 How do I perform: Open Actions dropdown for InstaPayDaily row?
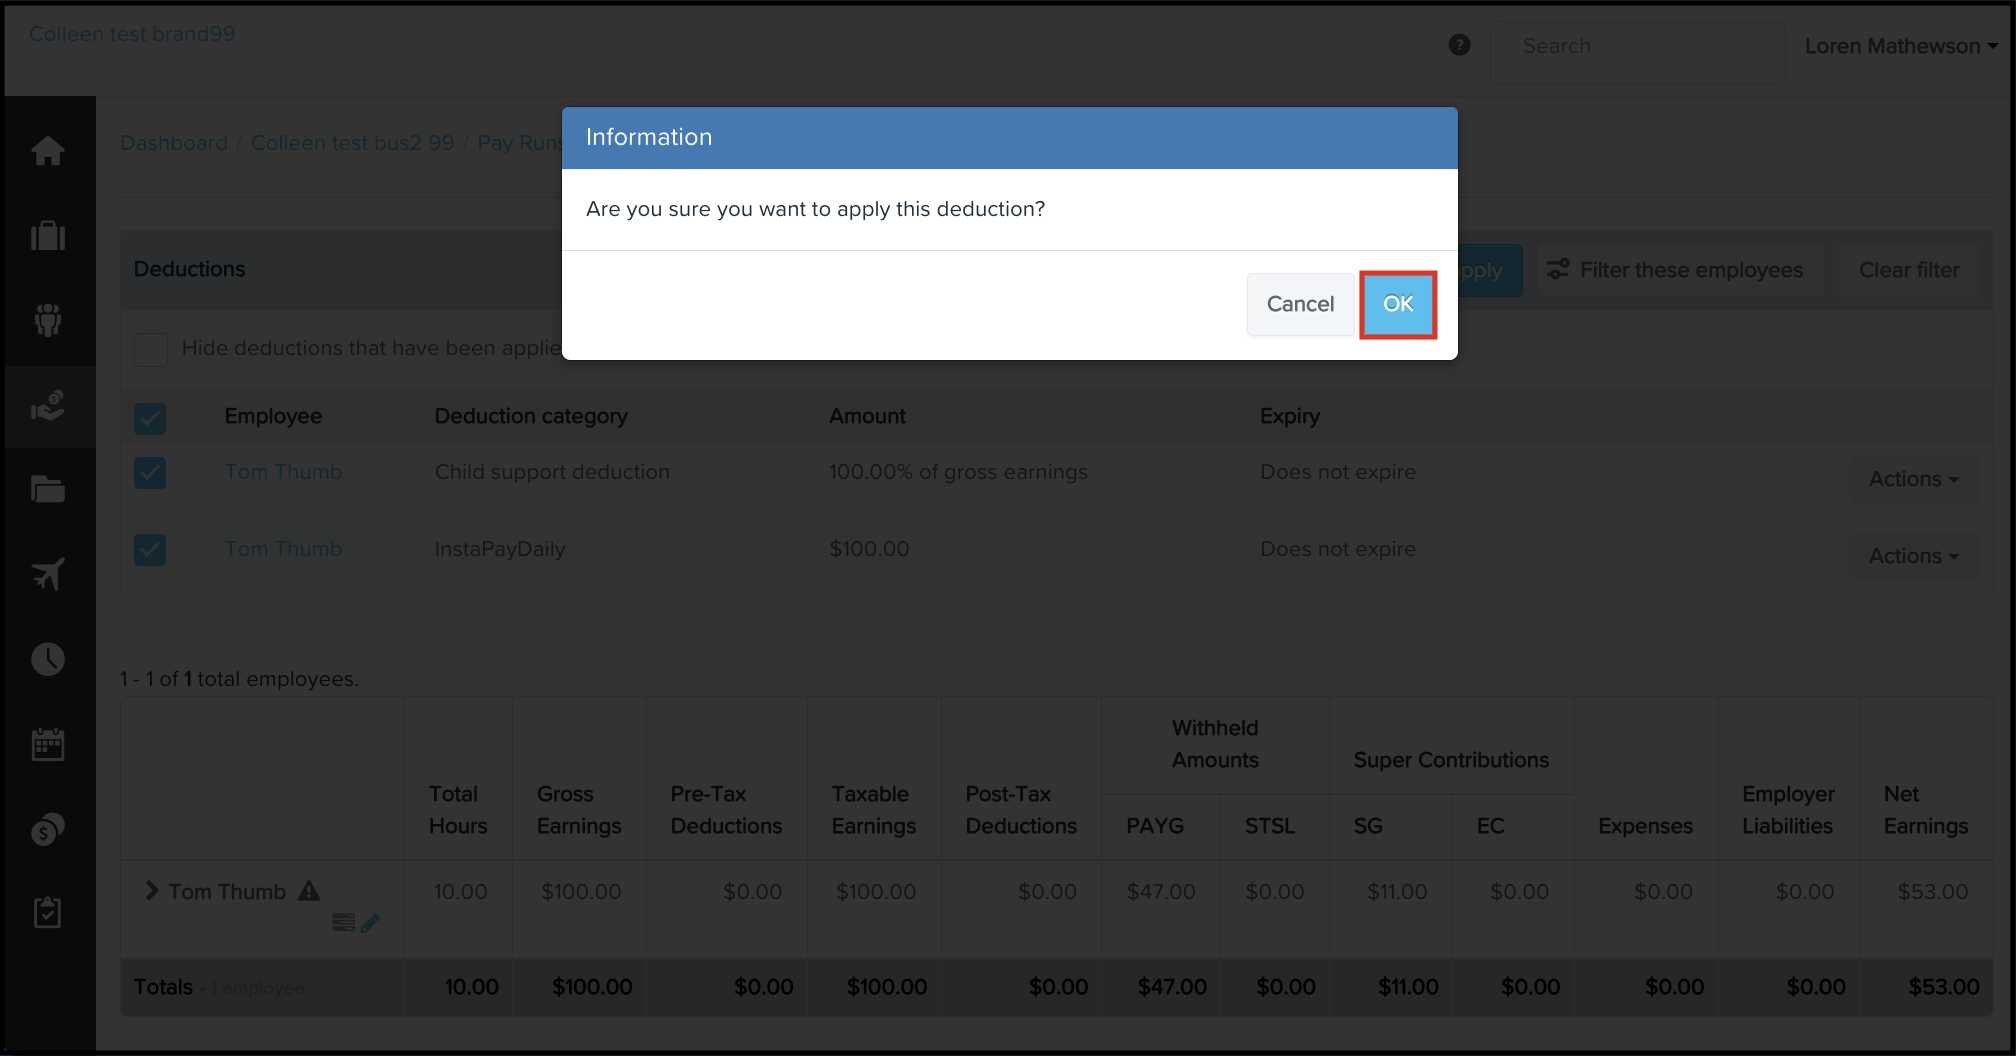coord(1912,556)
